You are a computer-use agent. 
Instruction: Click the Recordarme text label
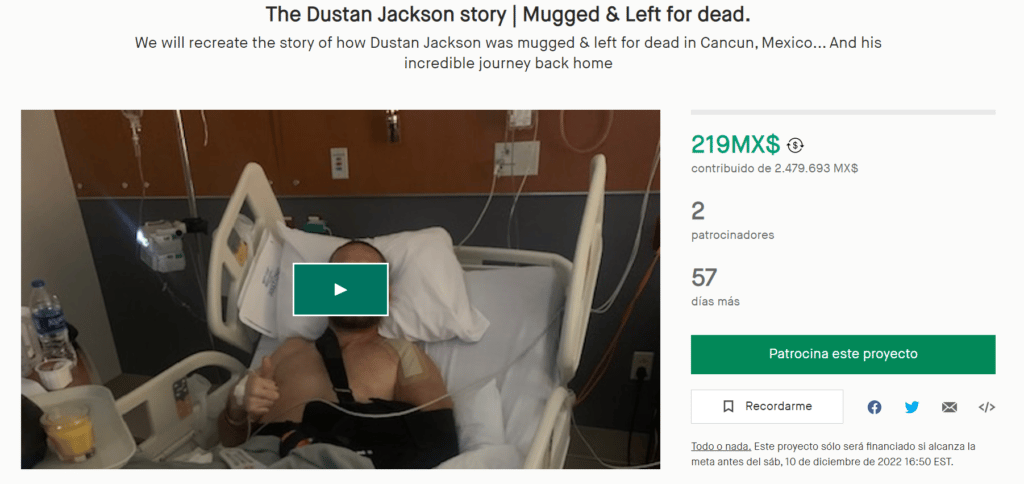778,406
